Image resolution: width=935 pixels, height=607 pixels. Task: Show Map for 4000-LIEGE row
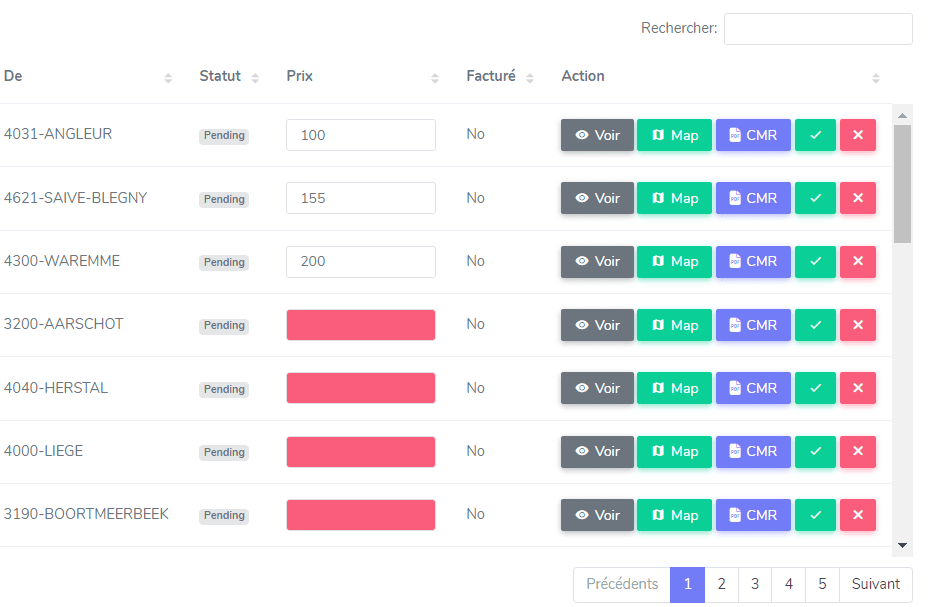(674, 452)
